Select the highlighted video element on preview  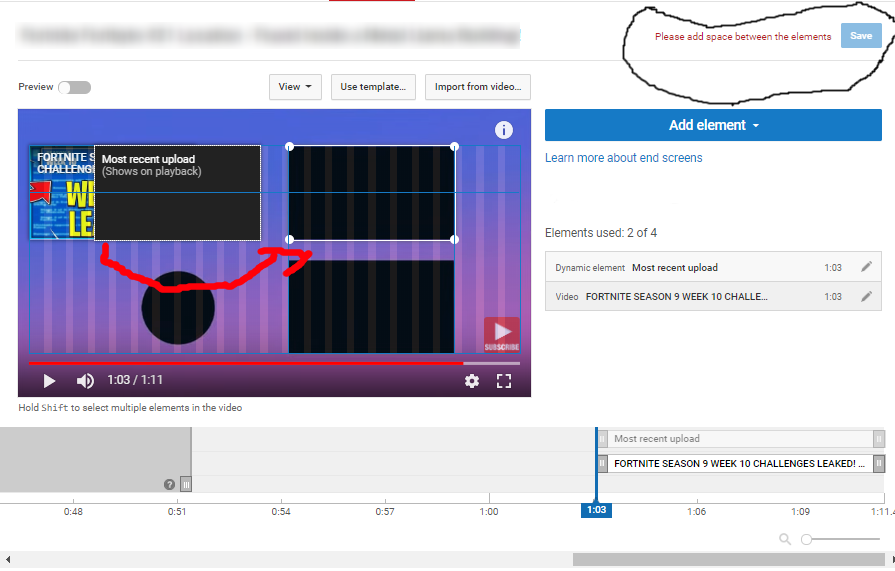pos(372,193)
